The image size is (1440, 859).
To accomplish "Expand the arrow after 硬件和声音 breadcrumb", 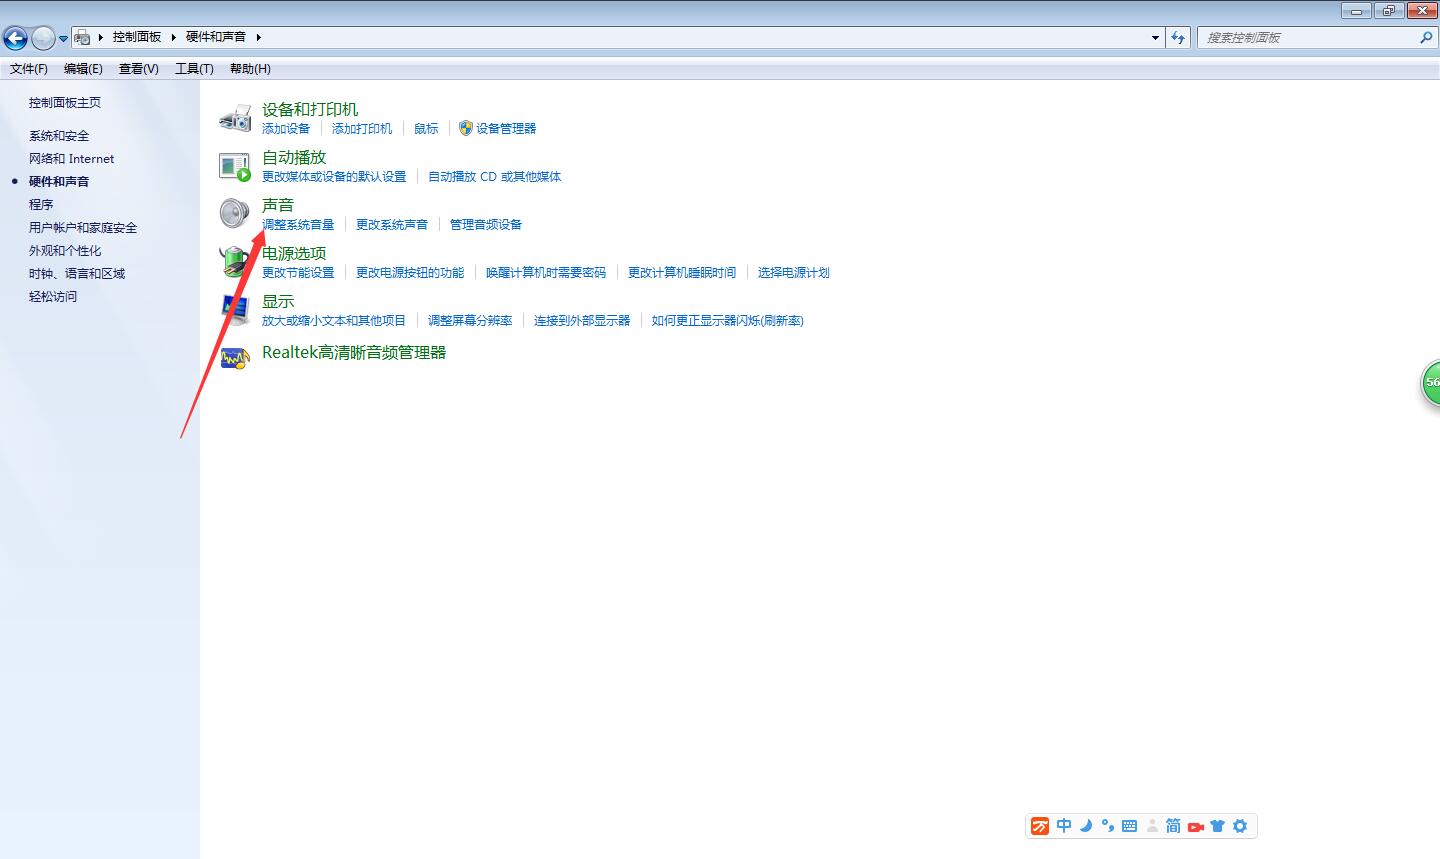I will [x=258, y=37].
